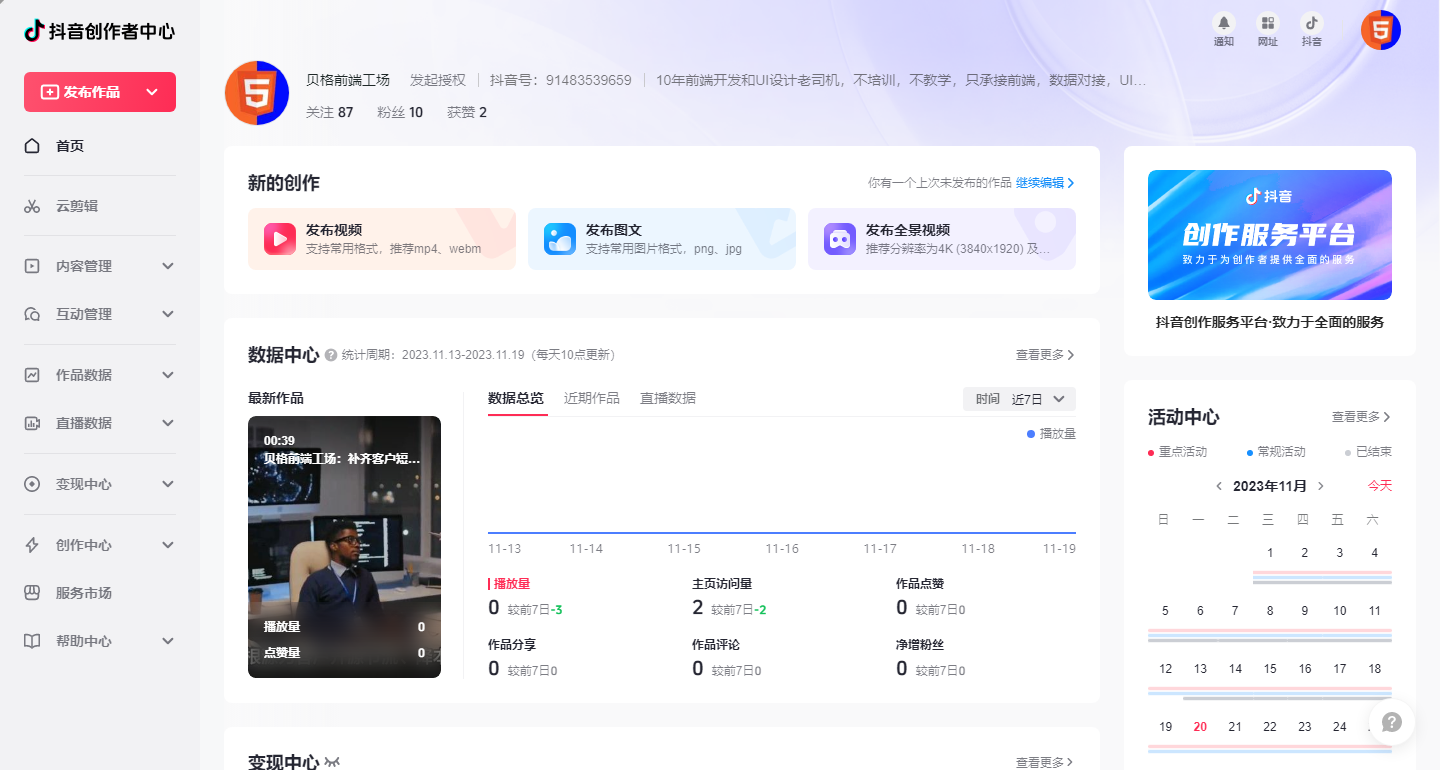
Task: Expand the 创作中心 chevron
Action: (168, 545)
